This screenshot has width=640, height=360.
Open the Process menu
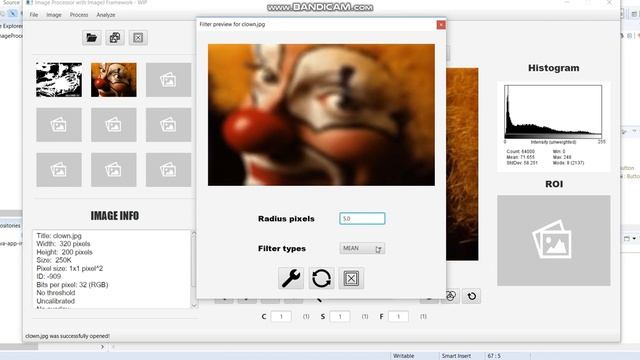[79, 15]
